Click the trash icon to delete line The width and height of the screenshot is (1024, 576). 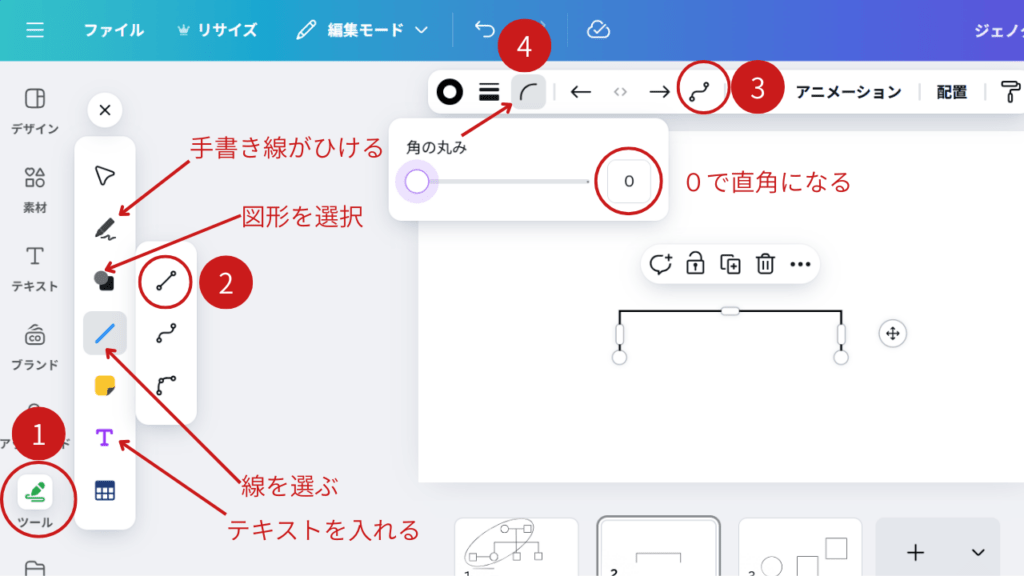[765, 264]
